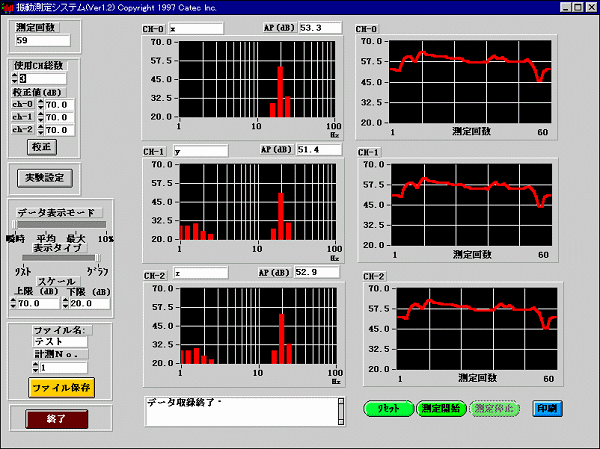Maximize the vibration measurement window
Screen dimensions: 600x449
(578, 7)
